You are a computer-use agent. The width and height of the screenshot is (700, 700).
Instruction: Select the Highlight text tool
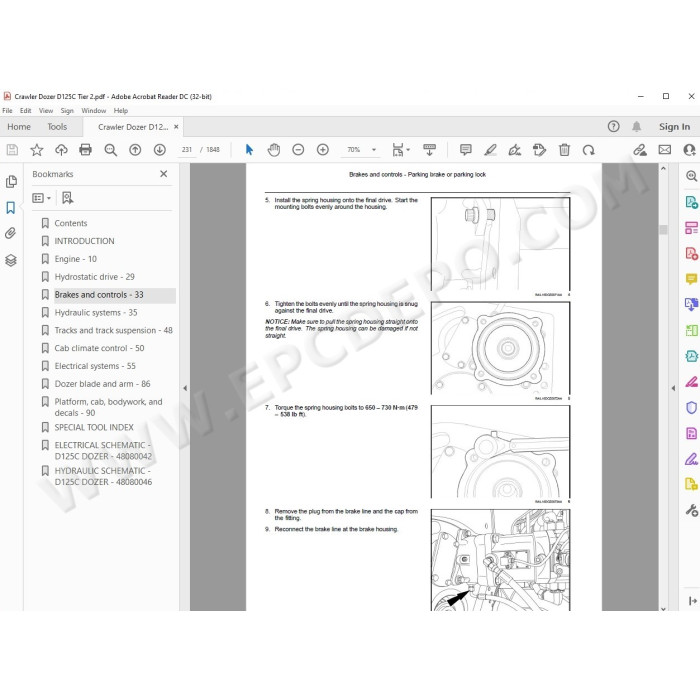pos(490,150)
